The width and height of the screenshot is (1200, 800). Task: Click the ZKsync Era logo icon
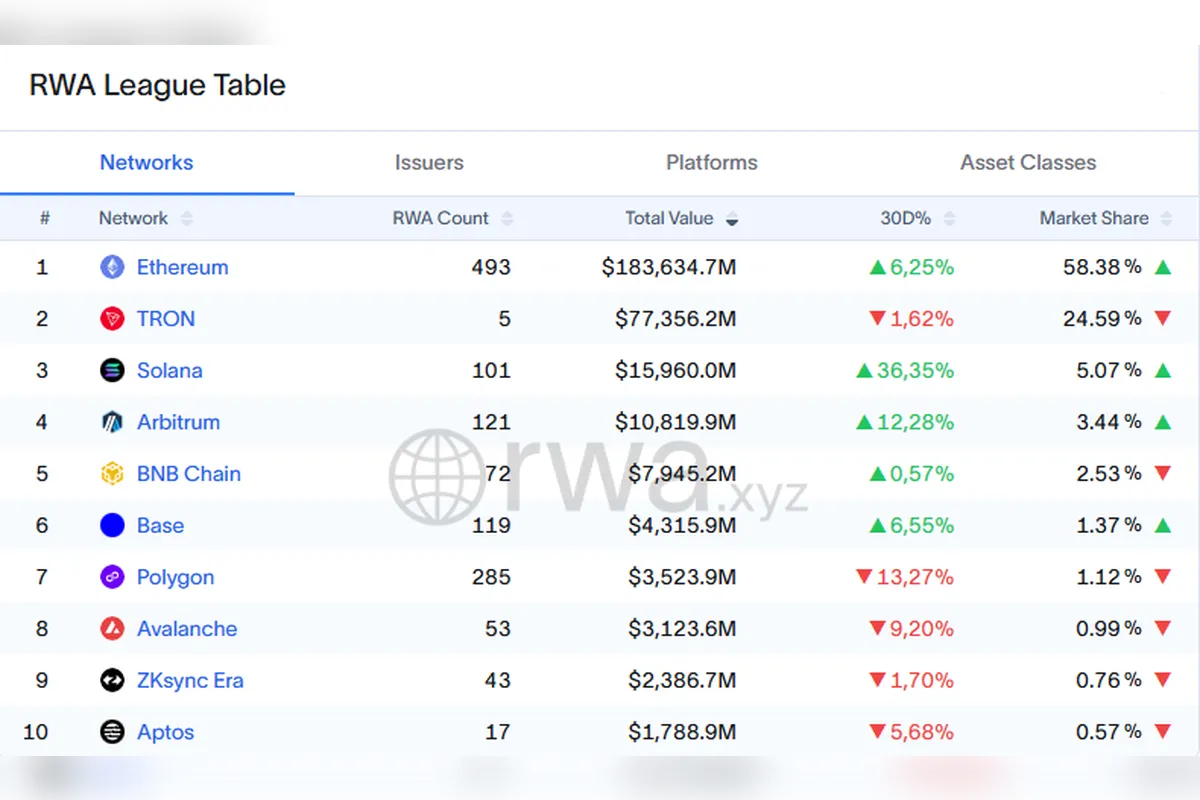point(112,681)
